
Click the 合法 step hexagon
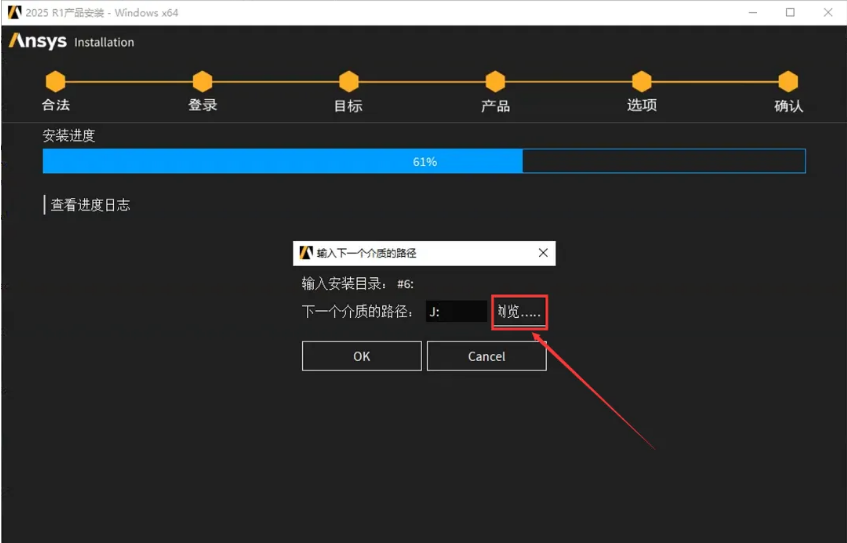(x=55, y=82)
